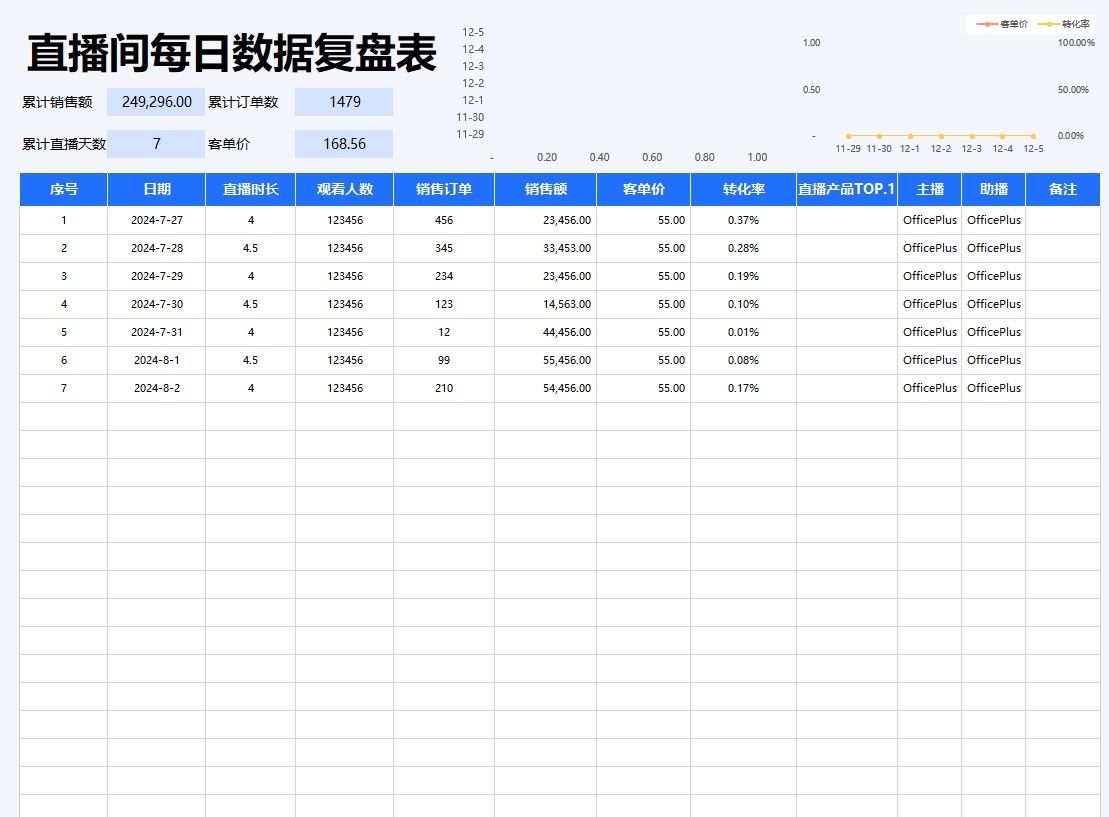1109x817 pixels.
Task: Select the date cell 2024-8-1
Action: [x=156, y=360]
